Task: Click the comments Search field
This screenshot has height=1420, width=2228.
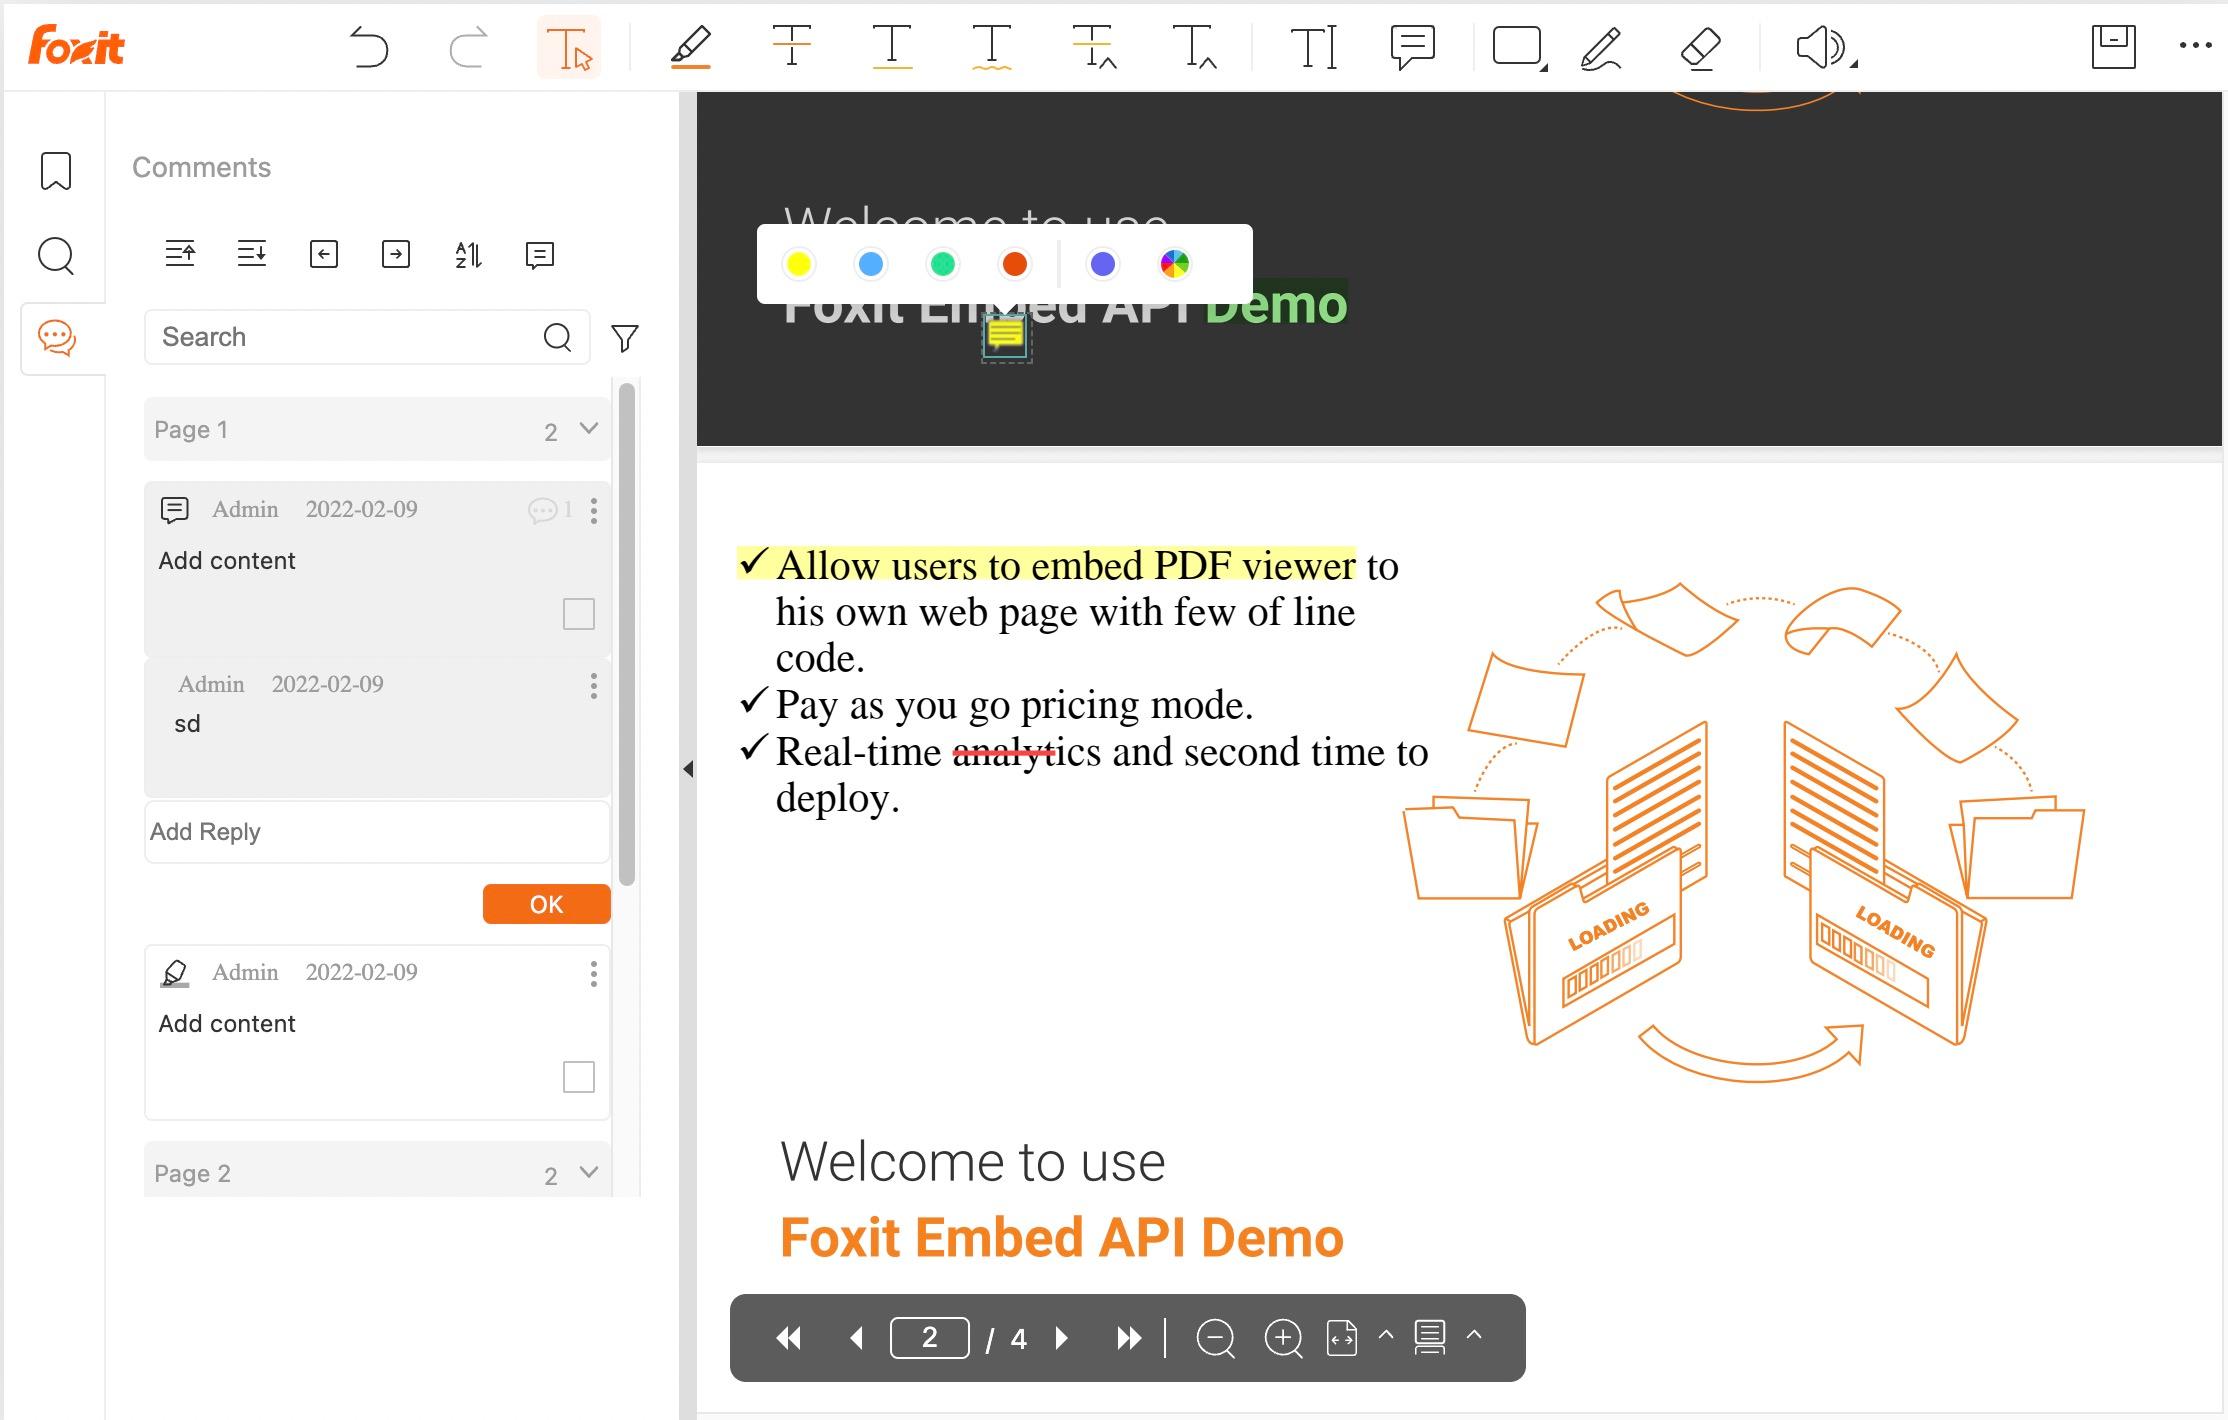Action: (x=367, y=337)
